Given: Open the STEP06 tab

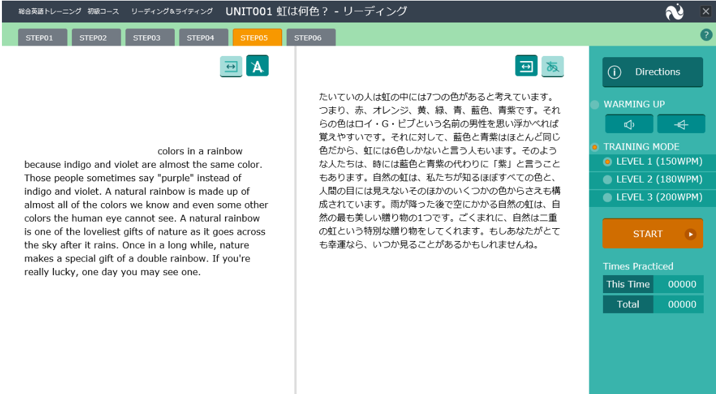Looking at the screenshot, I should (x=311, y=37).
